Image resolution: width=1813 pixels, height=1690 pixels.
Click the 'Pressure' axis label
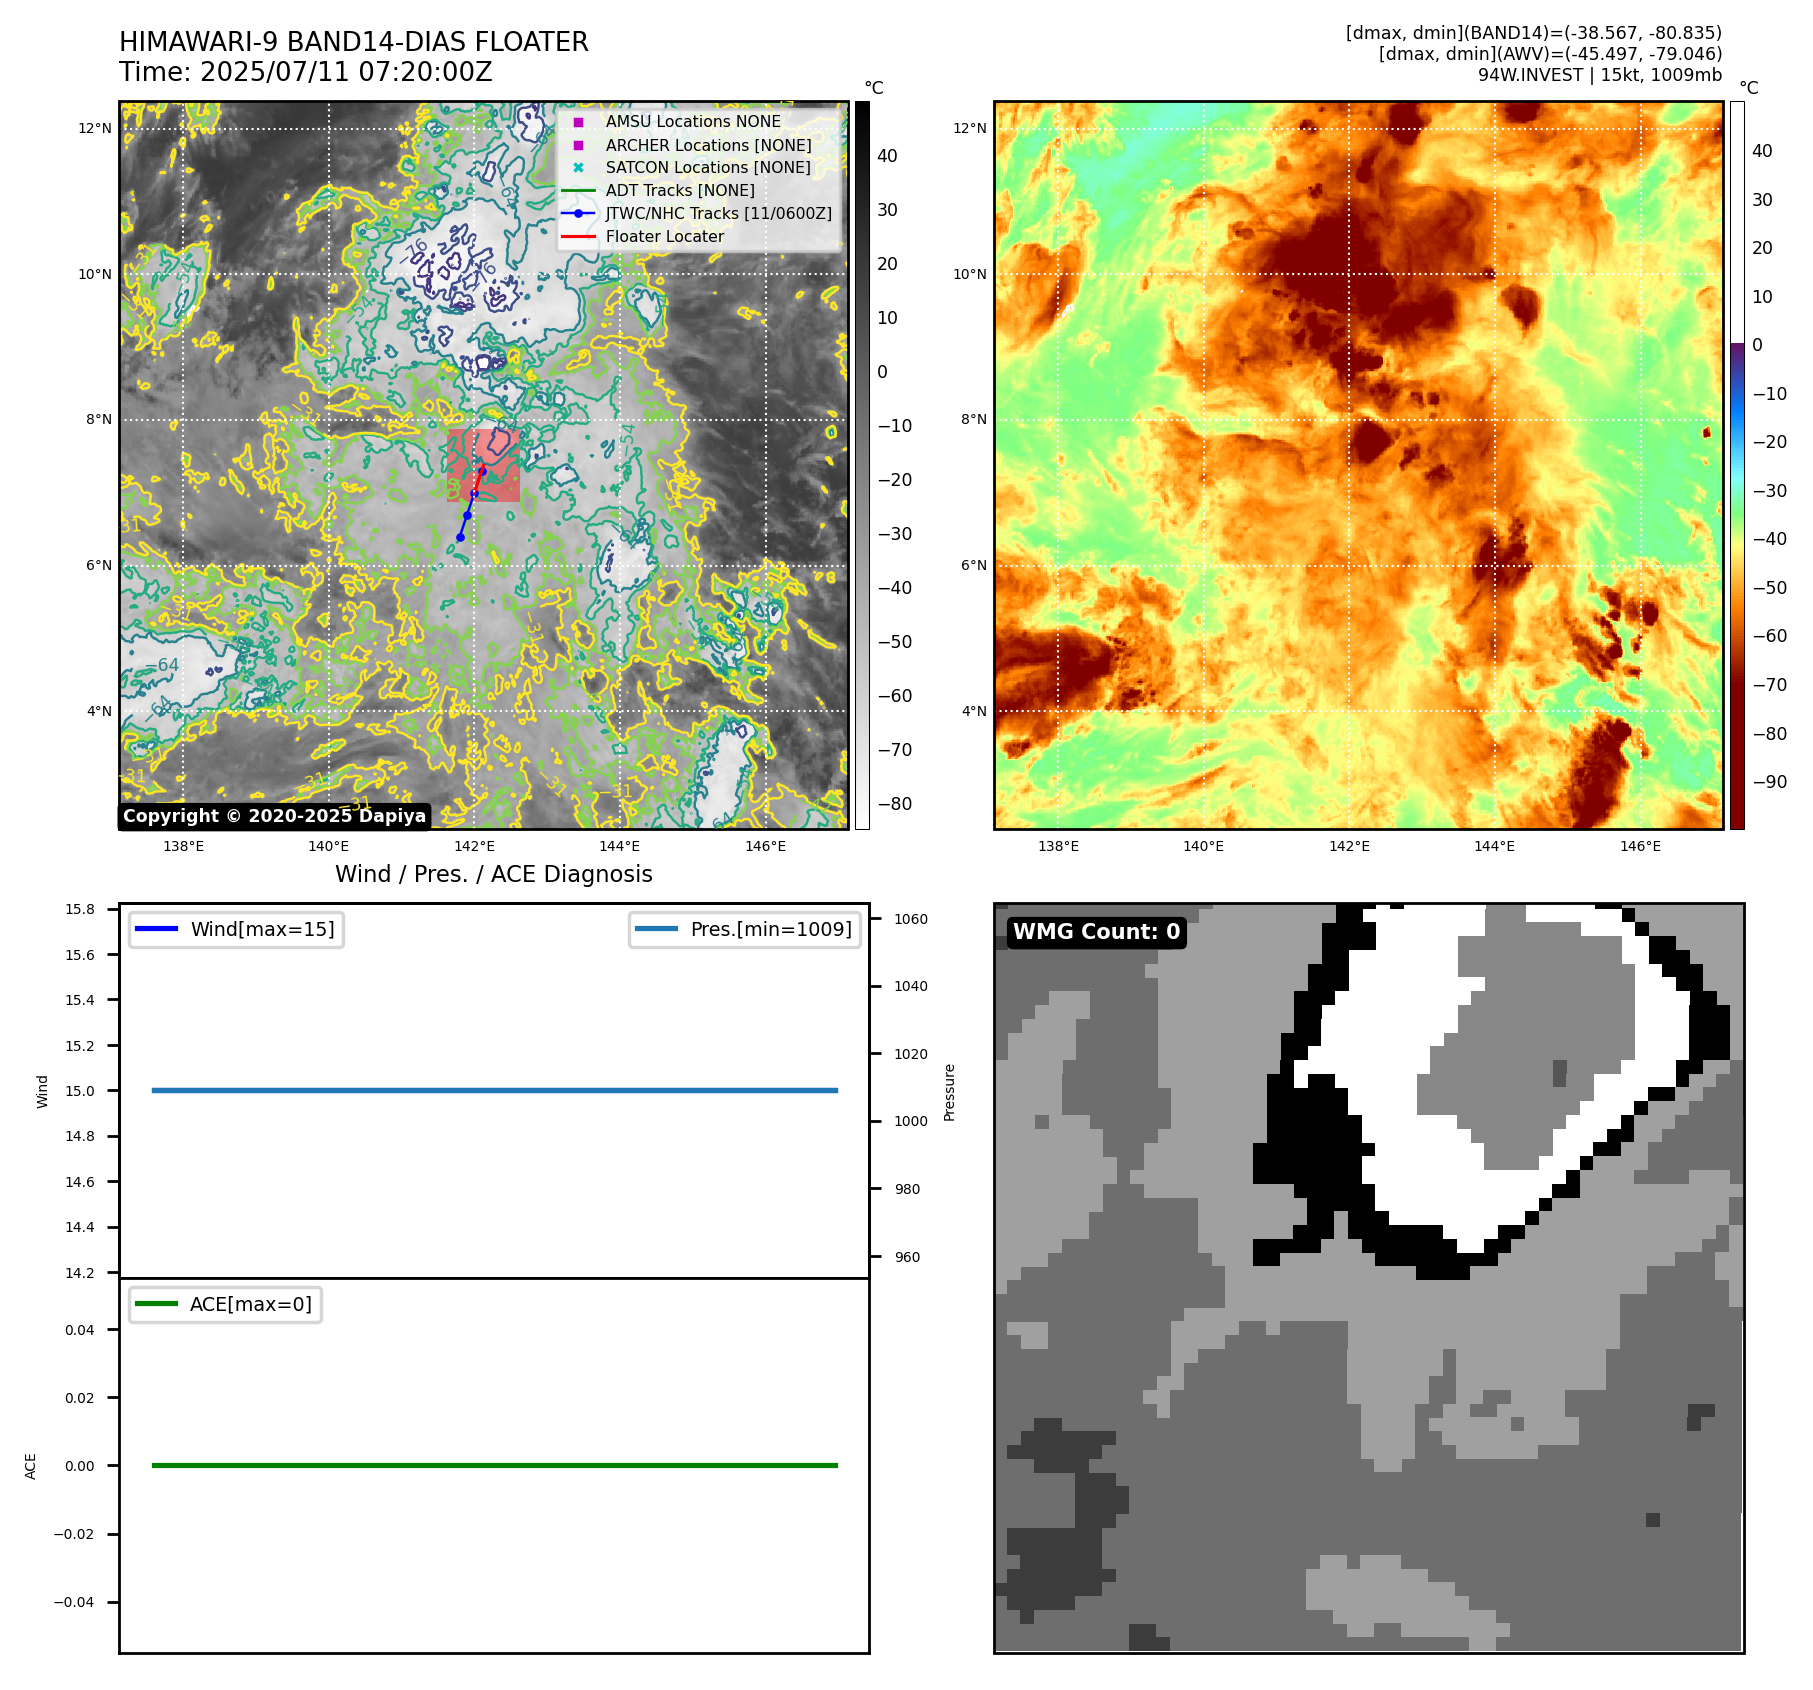pyautogui.click(x=950, y=1092)
